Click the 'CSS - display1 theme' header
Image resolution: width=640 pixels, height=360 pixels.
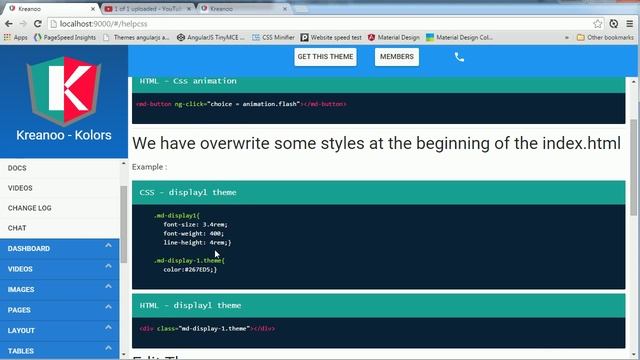378,192
